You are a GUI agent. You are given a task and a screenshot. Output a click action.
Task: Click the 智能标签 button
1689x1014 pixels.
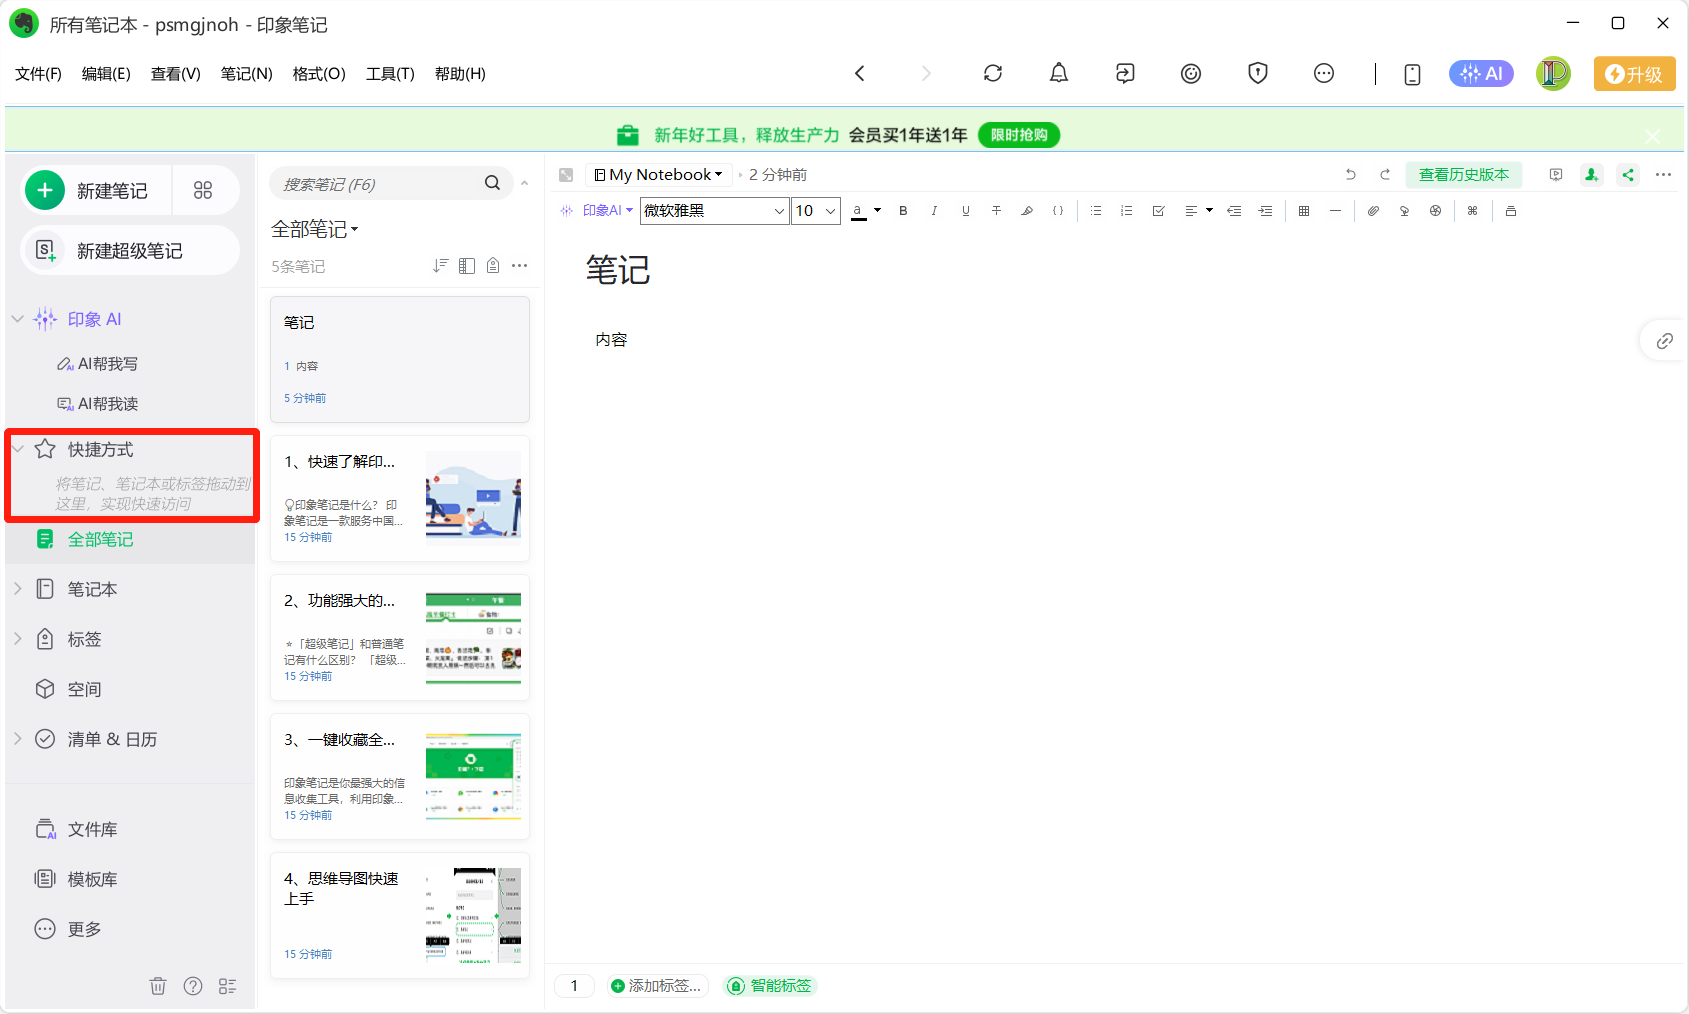(x=771, y=986)
